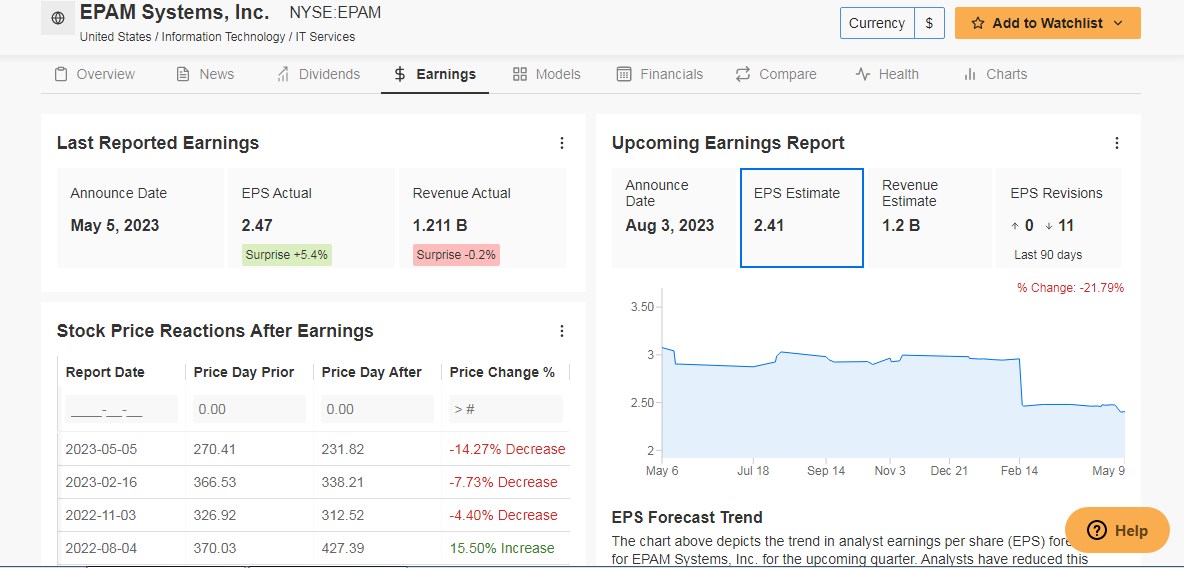Sort by Price Day Prior column header

tap(244, 372)
